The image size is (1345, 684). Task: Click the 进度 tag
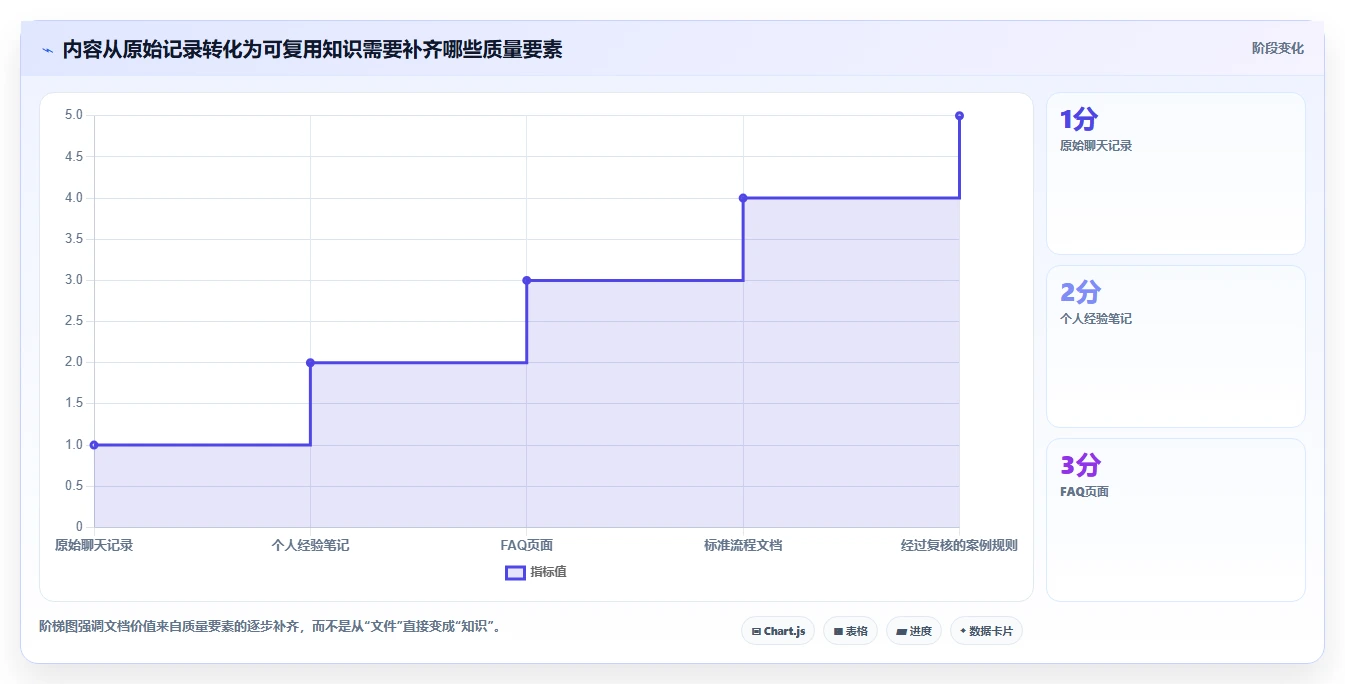[x=913, y=631]
